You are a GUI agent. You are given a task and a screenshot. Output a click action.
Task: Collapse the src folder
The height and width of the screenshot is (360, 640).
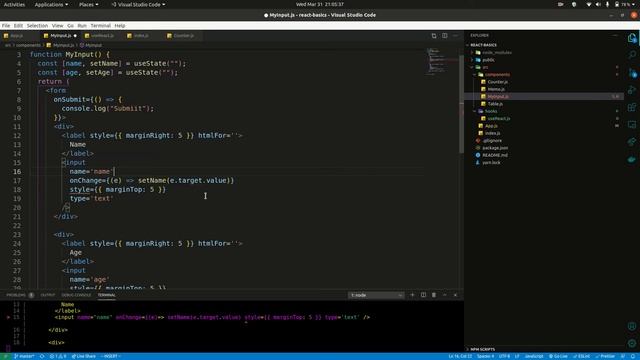tap(485, 67)
